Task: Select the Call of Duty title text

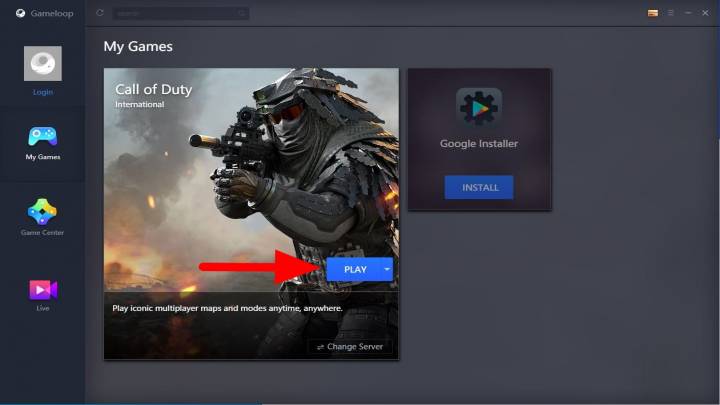Action: click(x=153, y=89)
